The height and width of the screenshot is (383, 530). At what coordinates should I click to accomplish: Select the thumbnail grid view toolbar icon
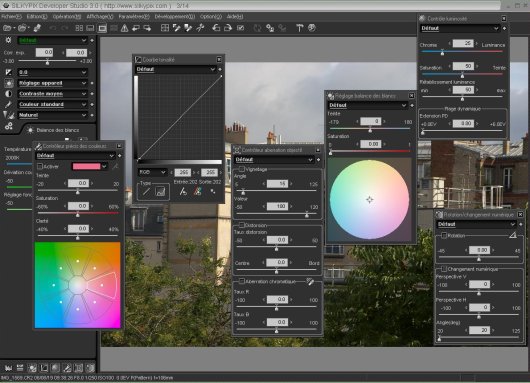[x=79, y=28]
